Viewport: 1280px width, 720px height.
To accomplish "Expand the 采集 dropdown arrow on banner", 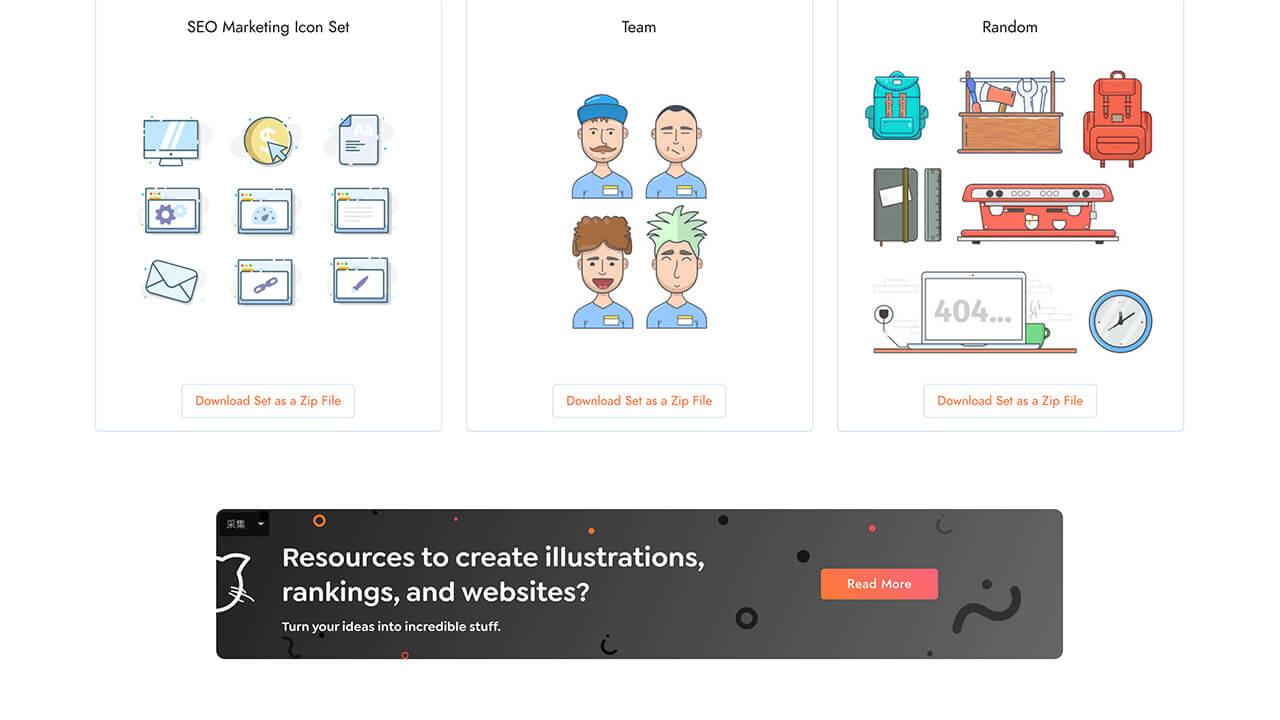I will click(x=261, y=524).
